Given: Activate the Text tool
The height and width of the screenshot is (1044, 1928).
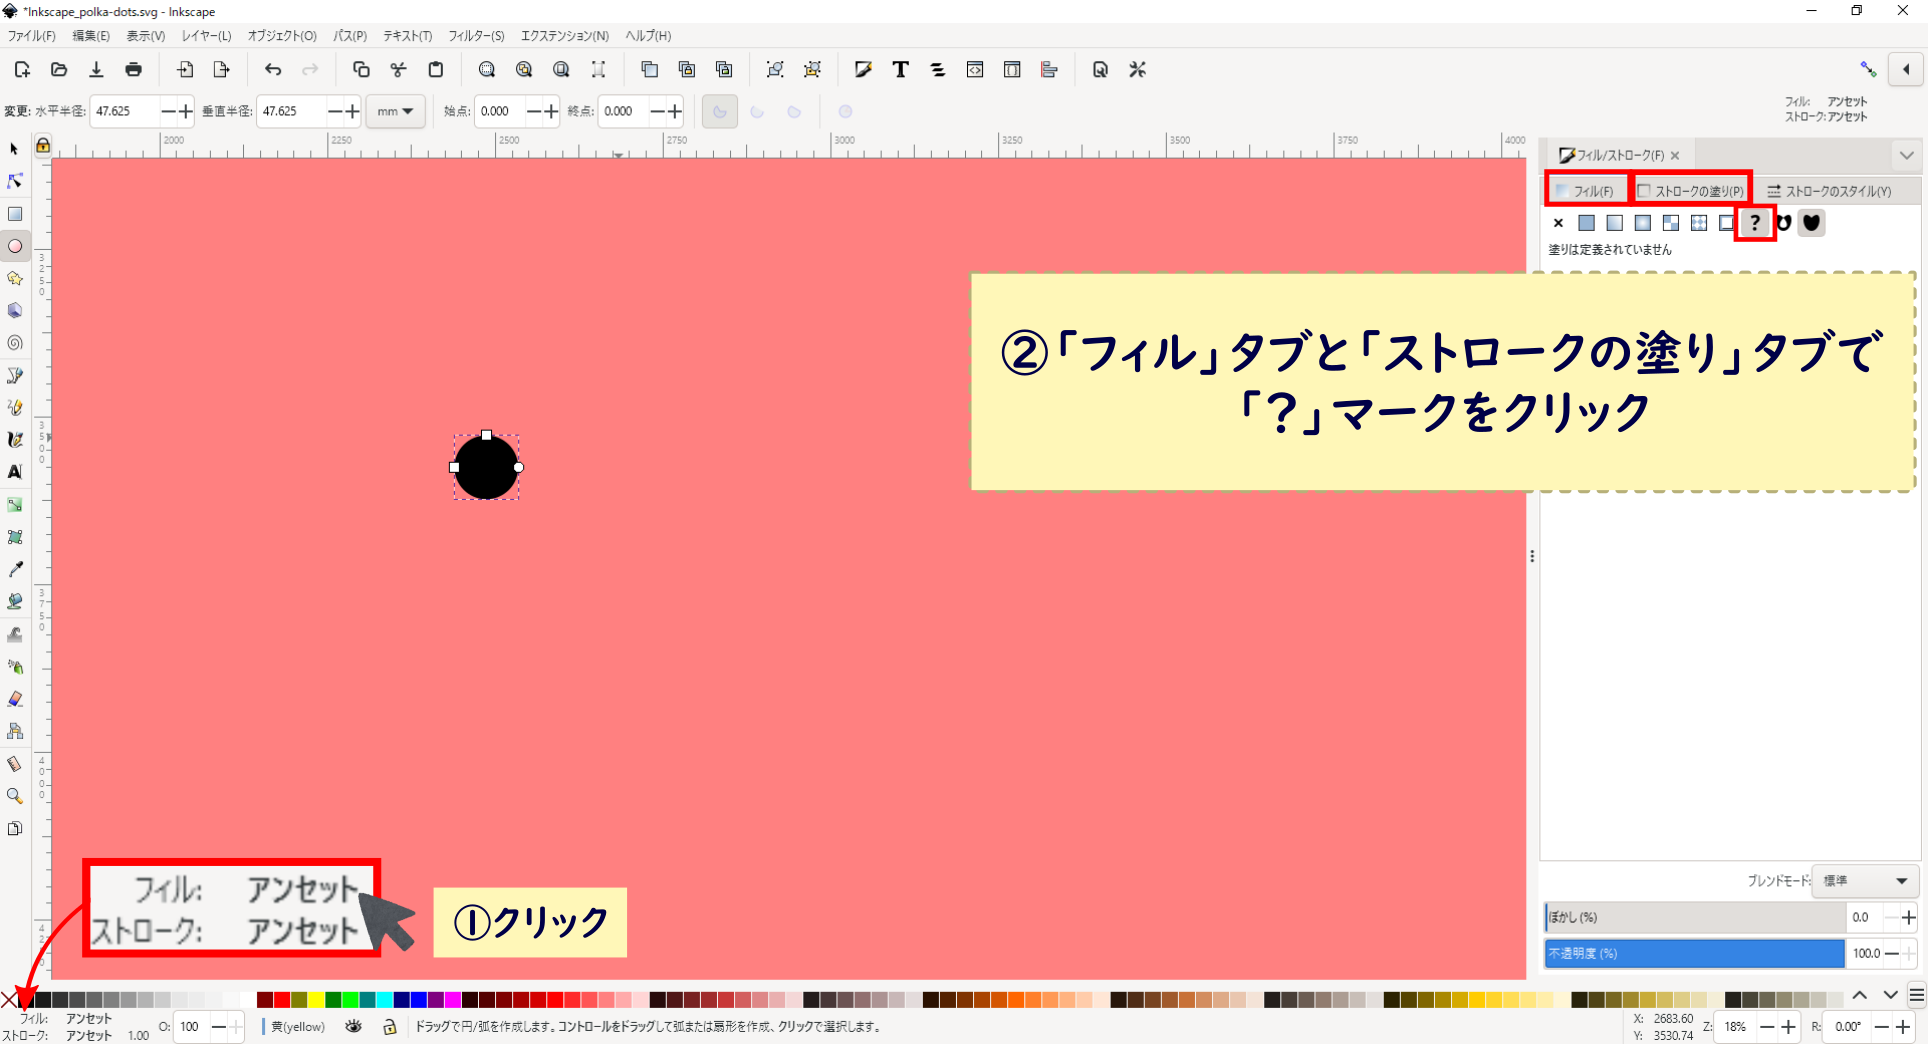Looking at the screenshot, I should pos(16,472).
